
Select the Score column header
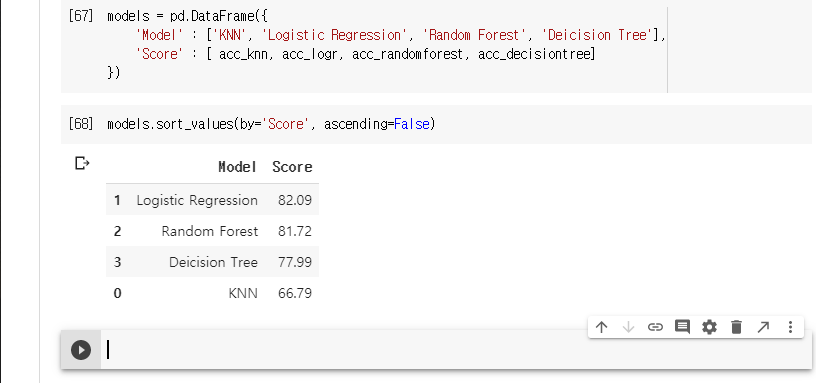tap(292, 167)
